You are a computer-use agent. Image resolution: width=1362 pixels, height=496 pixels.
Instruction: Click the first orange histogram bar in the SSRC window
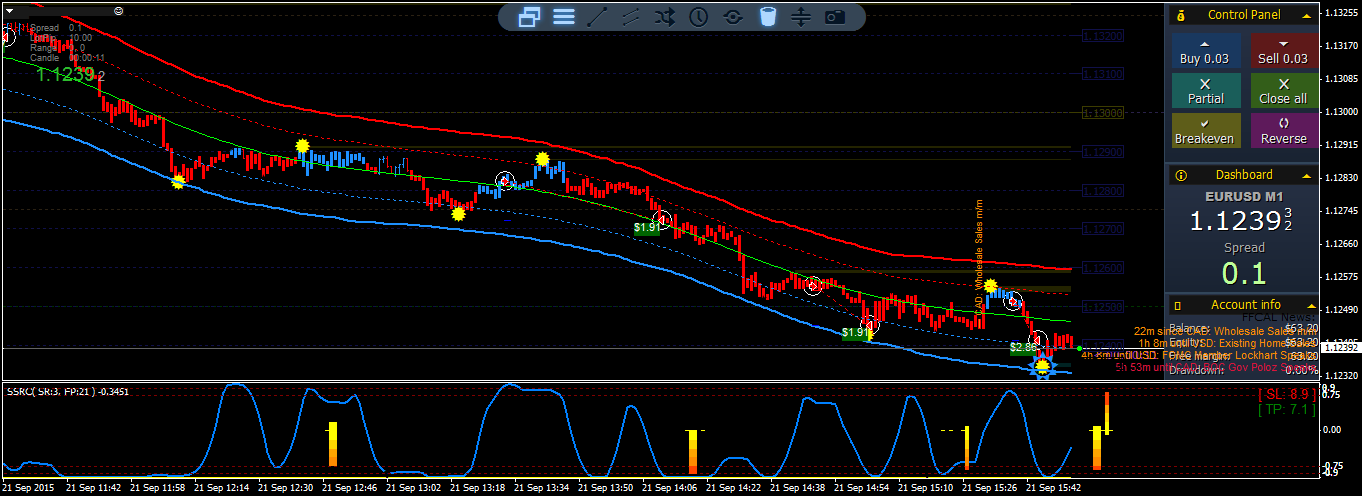333,444
